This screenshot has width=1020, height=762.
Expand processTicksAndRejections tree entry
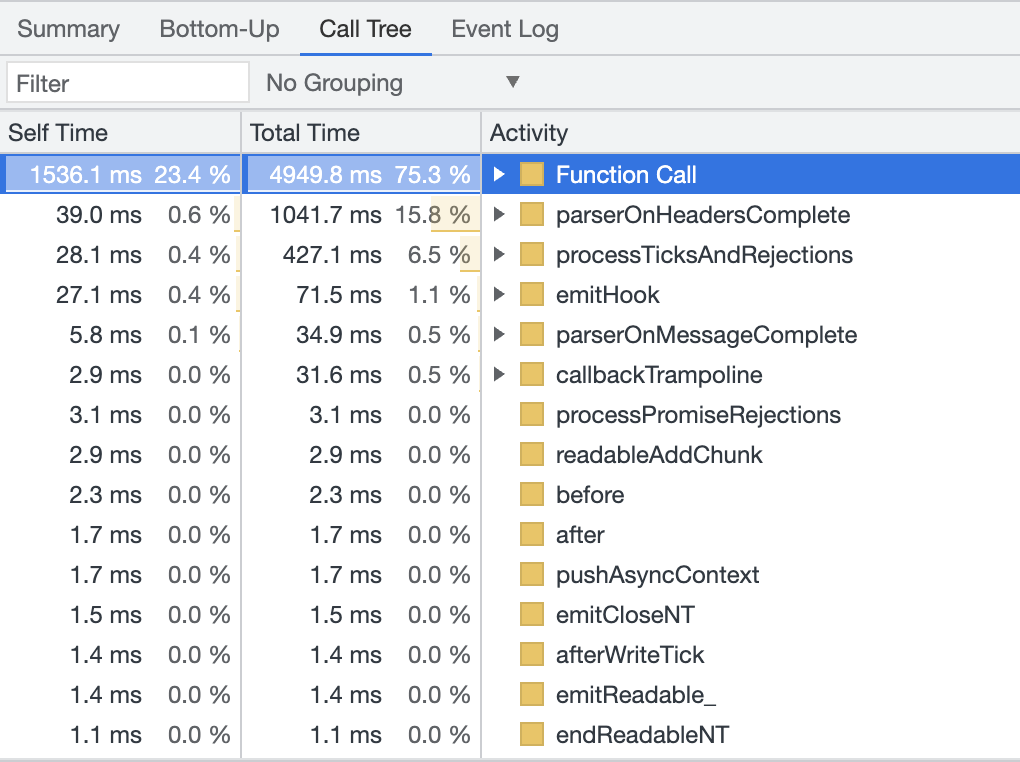click(500, 255)
